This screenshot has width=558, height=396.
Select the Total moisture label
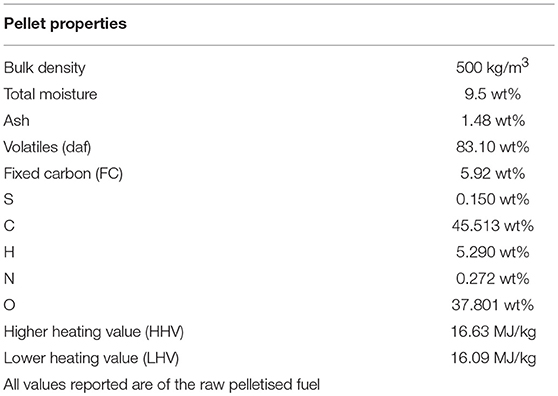[x=50, y=94]
